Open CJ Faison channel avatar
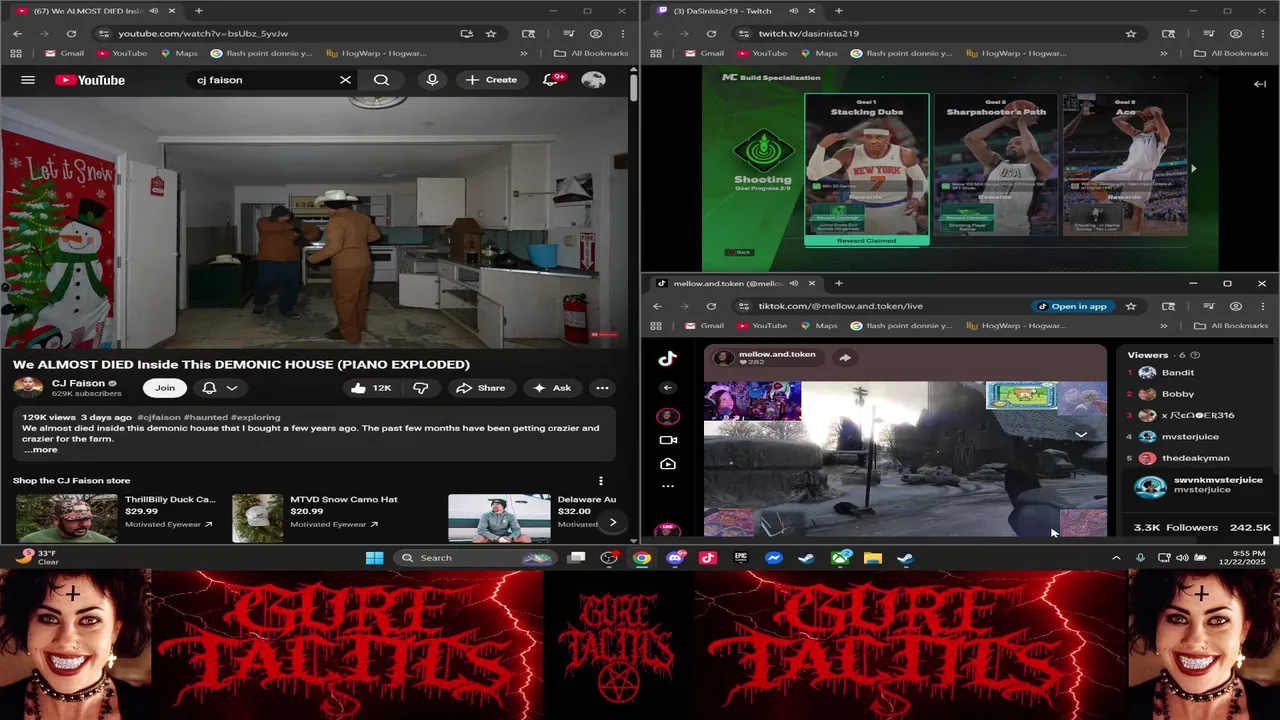 28,387
